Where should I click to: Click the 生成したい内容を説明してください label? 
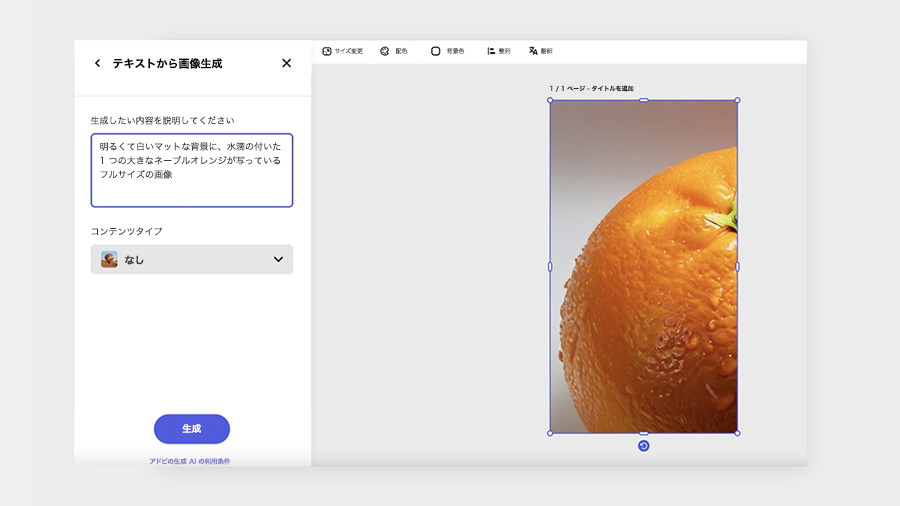click(x=162, y=120)
